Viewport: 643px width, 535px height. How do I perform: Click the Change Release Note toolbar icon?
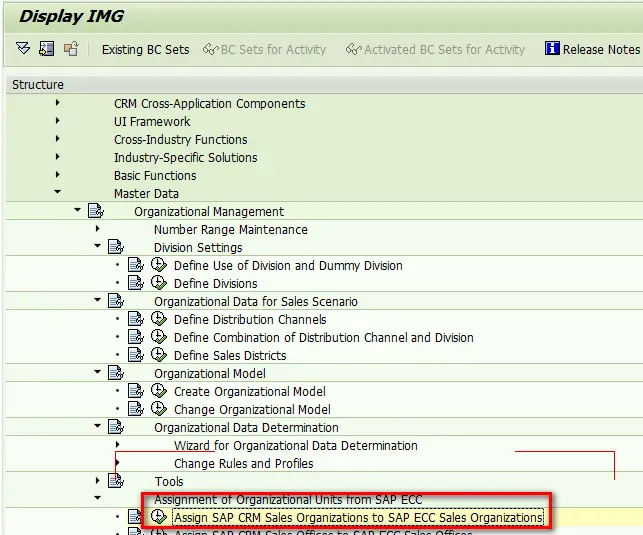pos(71,49)
